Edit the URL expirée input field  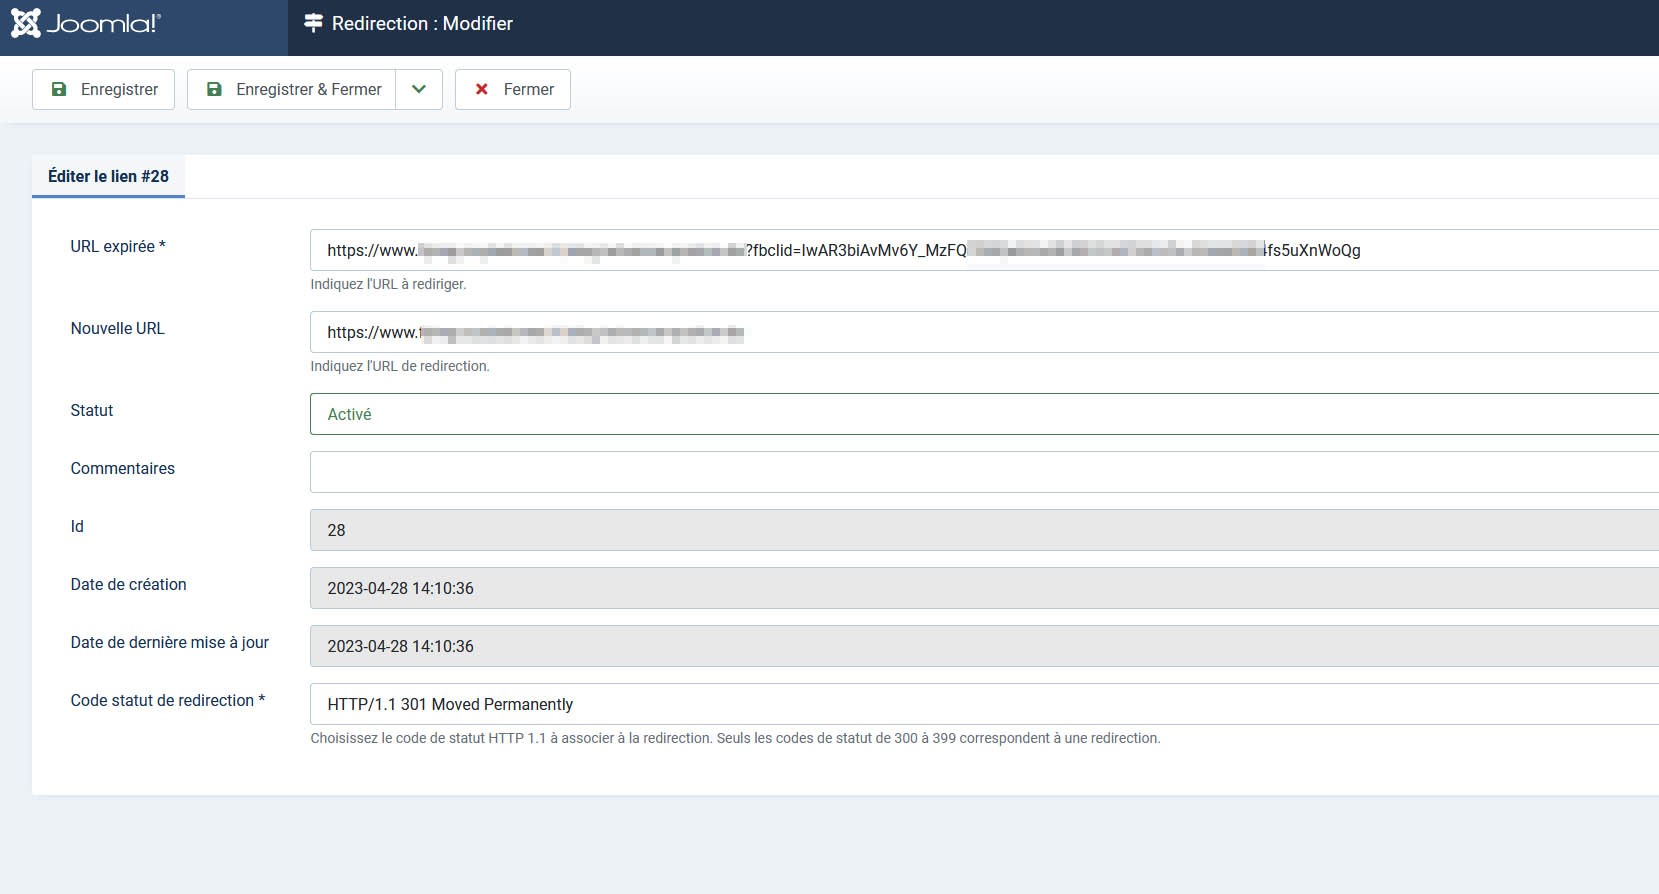pyautogui.click(x=984, y=250)
